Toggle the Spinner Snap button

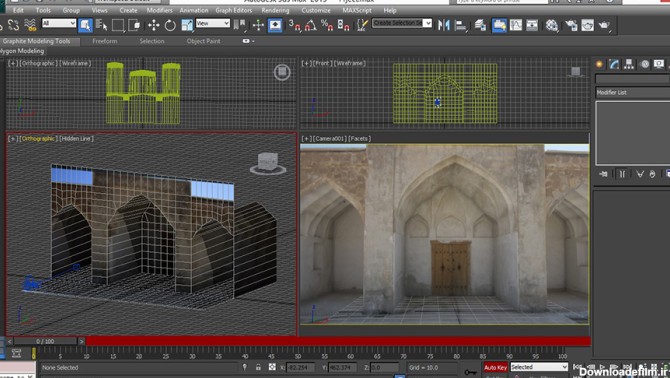(x=344, y=25)
